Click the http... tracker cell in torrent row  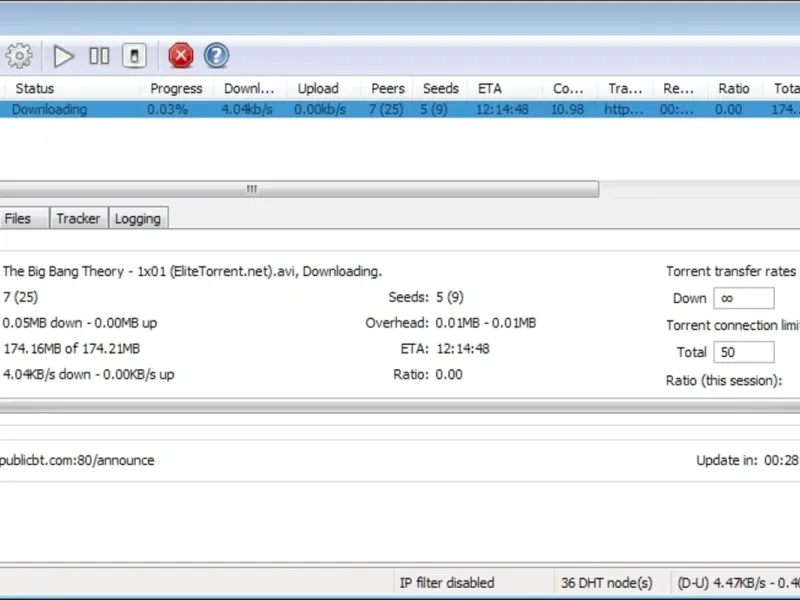(623, 109)
